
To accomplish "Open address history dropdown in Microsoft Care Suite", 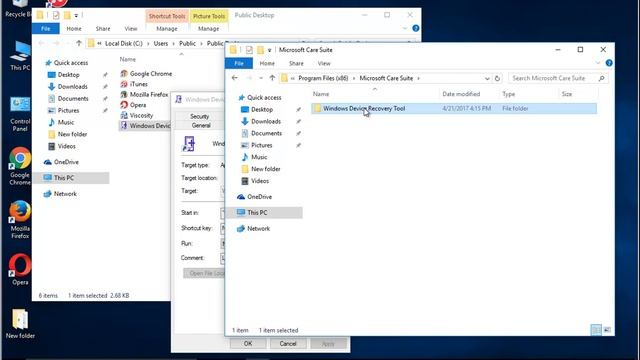I will point(487,78).
